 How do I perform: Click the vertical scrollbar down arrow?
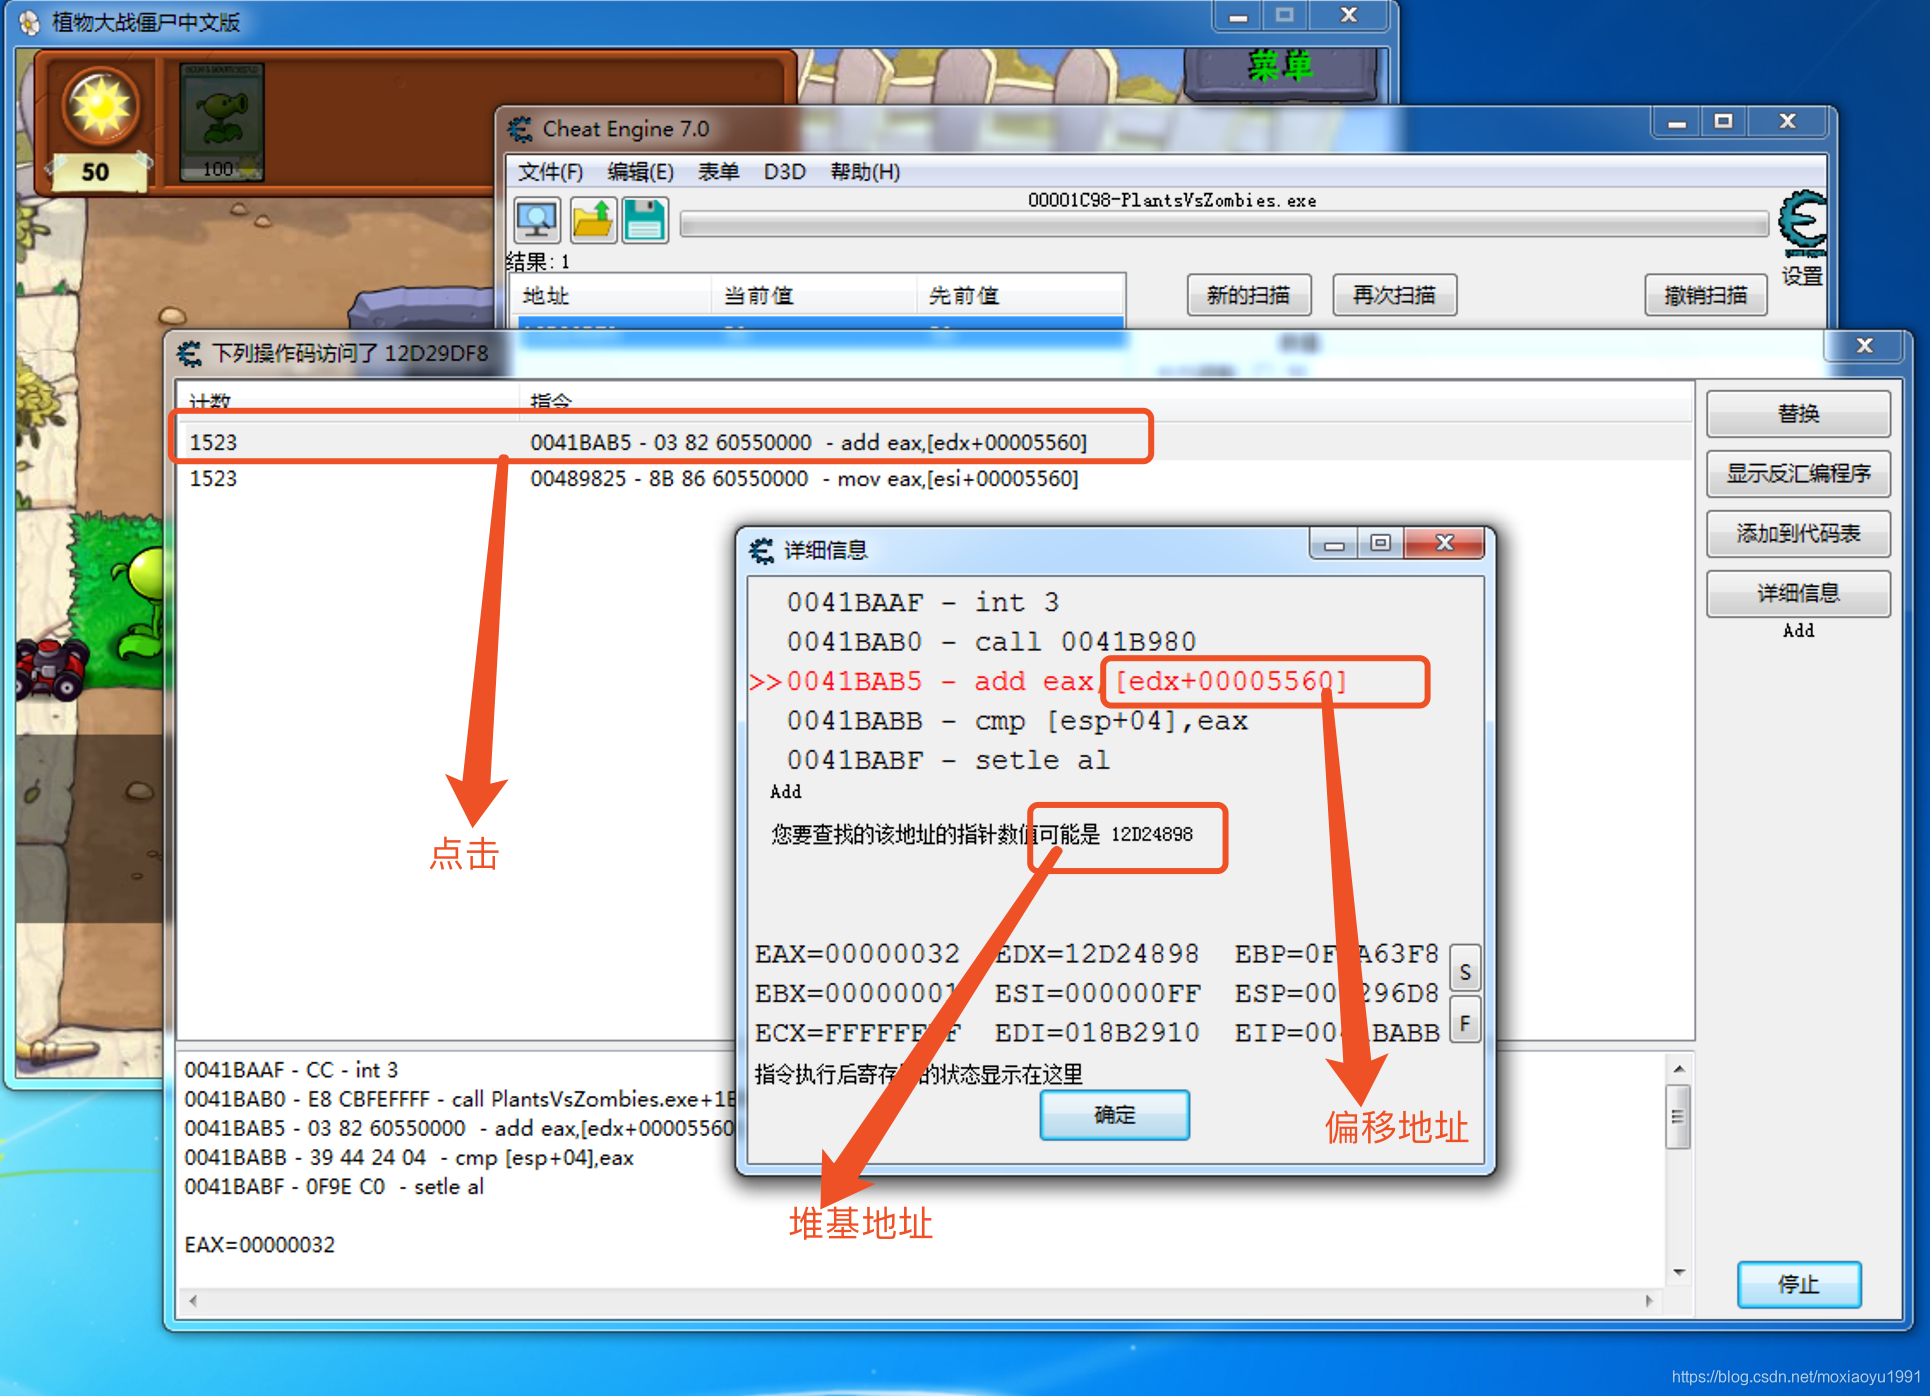[x=1679, y=1272]
